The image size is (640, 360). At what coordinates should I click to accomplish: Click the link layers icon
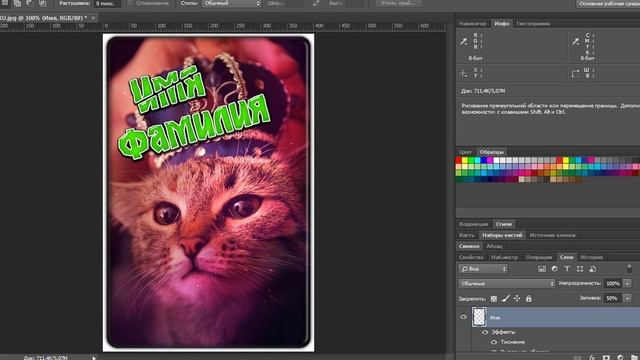pyautogui.click(x=577, y=357)
